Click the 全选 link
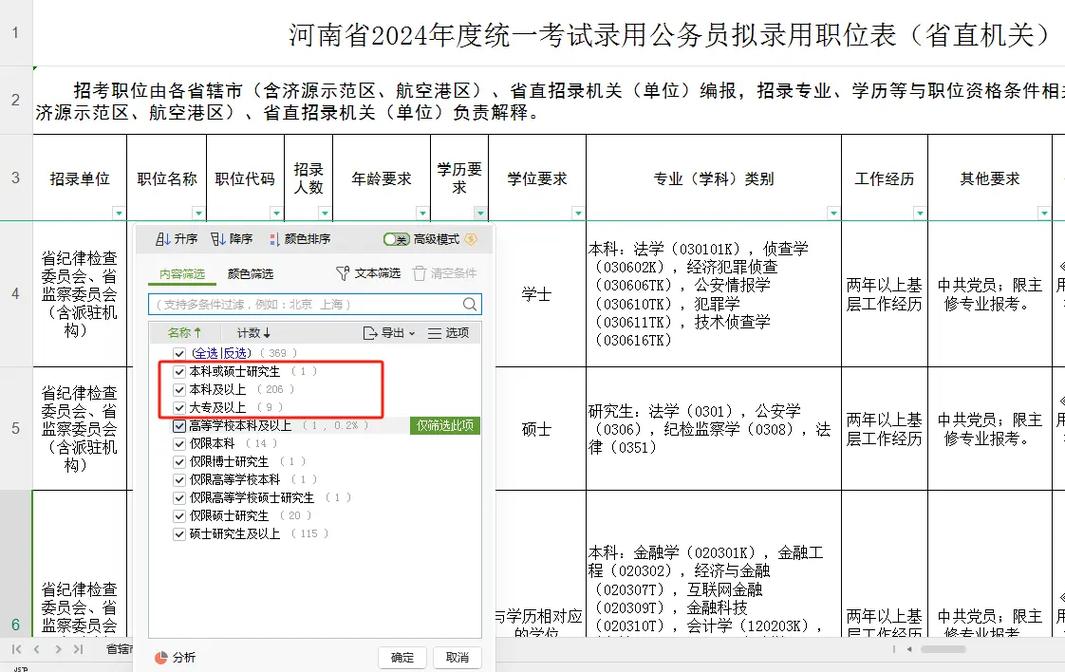The width and height of the screenshot is (1065, 672). 205,353
